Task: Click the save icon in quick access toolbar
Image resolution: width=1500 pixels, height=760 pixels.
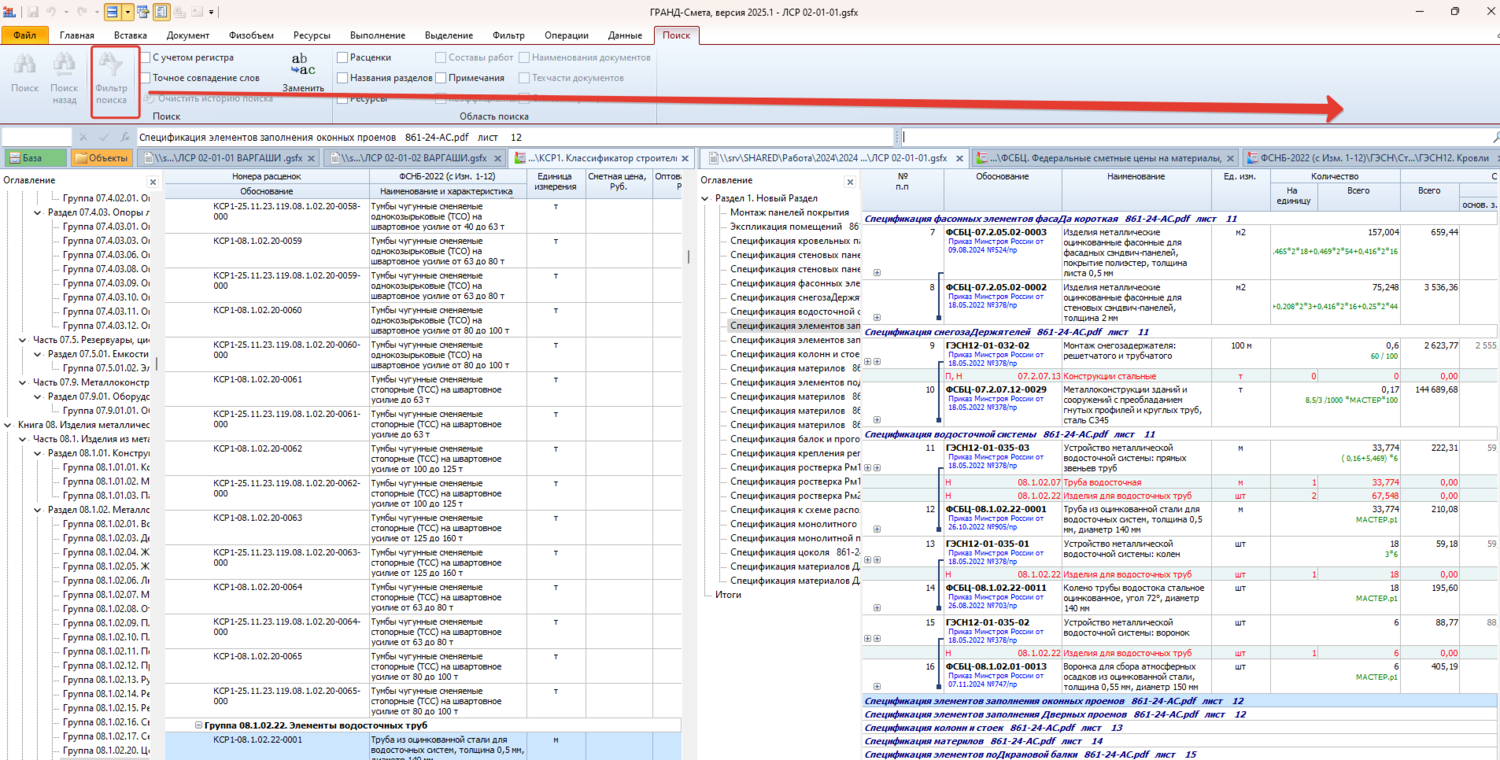Action: [x=32, y=11]
